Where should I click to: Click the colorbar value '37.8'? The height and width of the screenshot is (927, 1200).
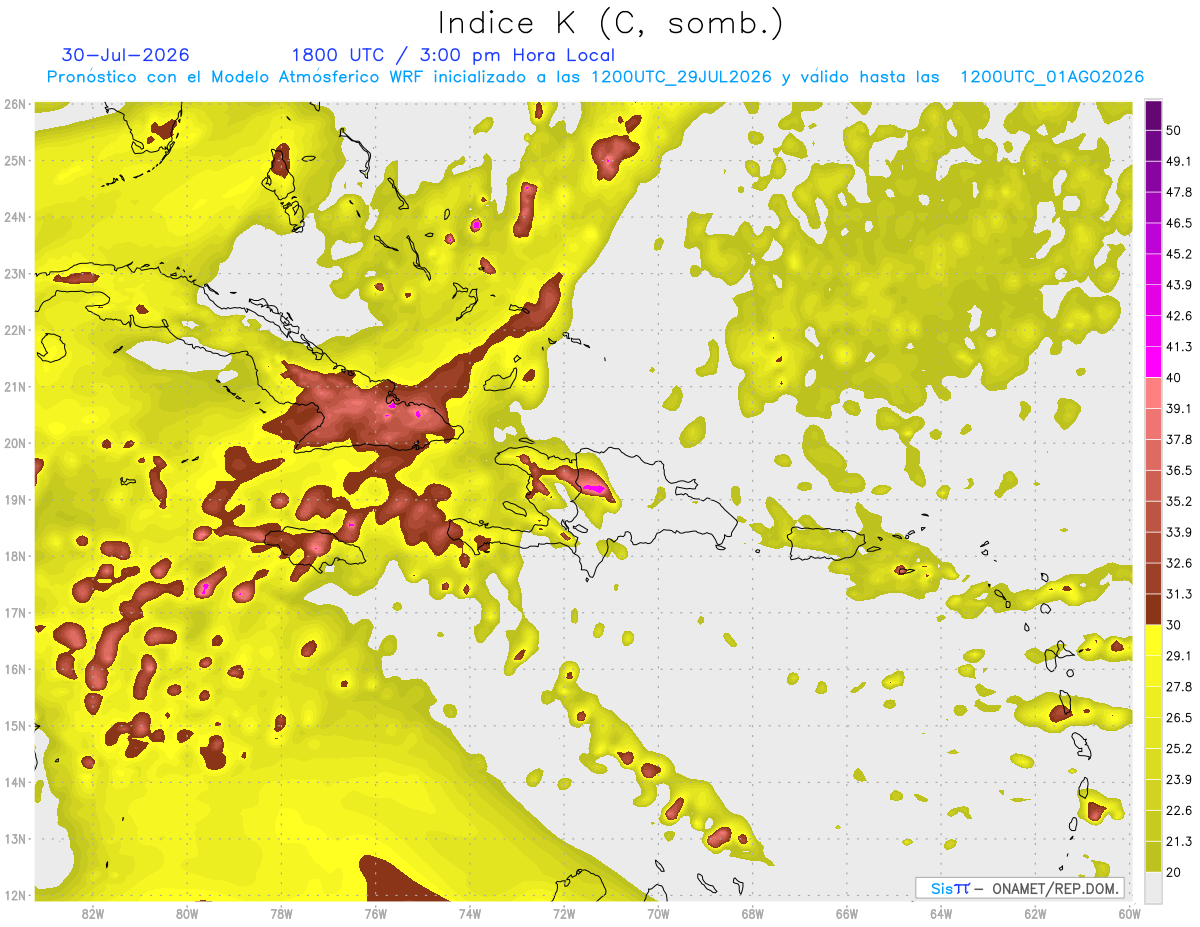(1178, 439)
